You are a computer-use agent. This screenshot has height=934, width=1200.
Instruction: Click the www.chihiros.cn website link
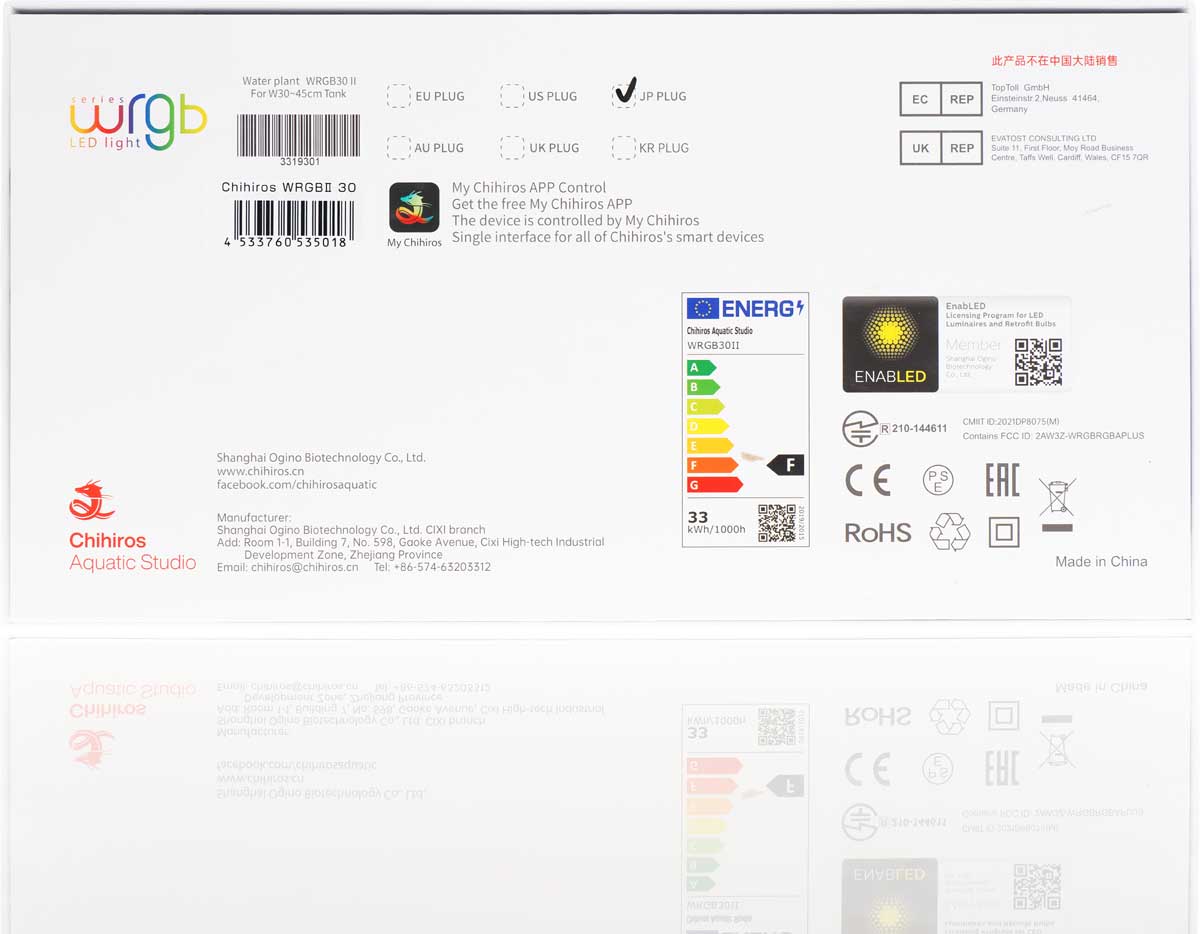(x=260, y=471)
